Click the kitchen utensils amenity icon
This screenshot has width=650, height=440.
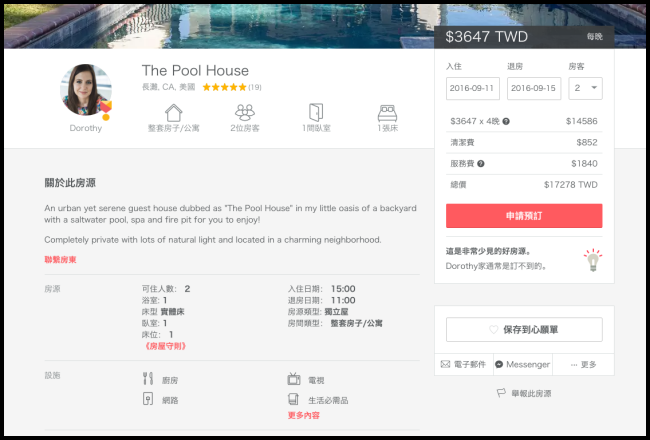(x=148, y=379)
